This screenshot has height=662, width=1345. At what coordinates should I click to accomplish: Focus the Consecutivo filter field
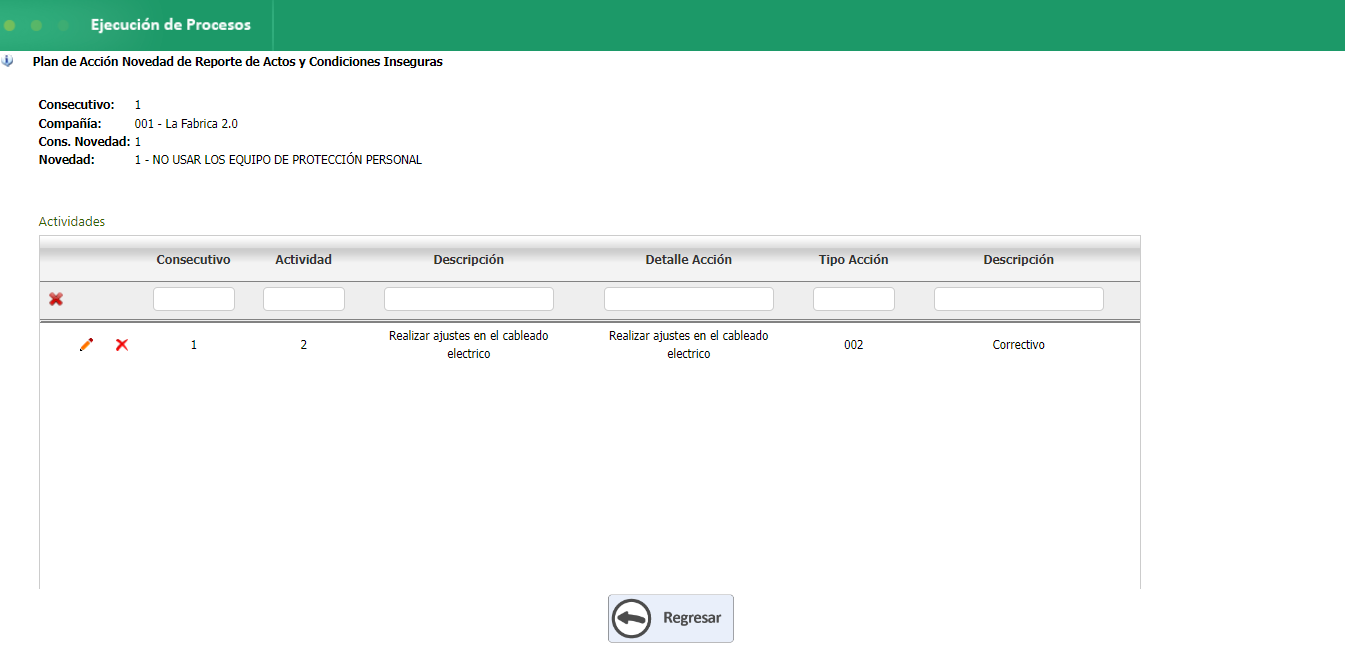(194, 299)
